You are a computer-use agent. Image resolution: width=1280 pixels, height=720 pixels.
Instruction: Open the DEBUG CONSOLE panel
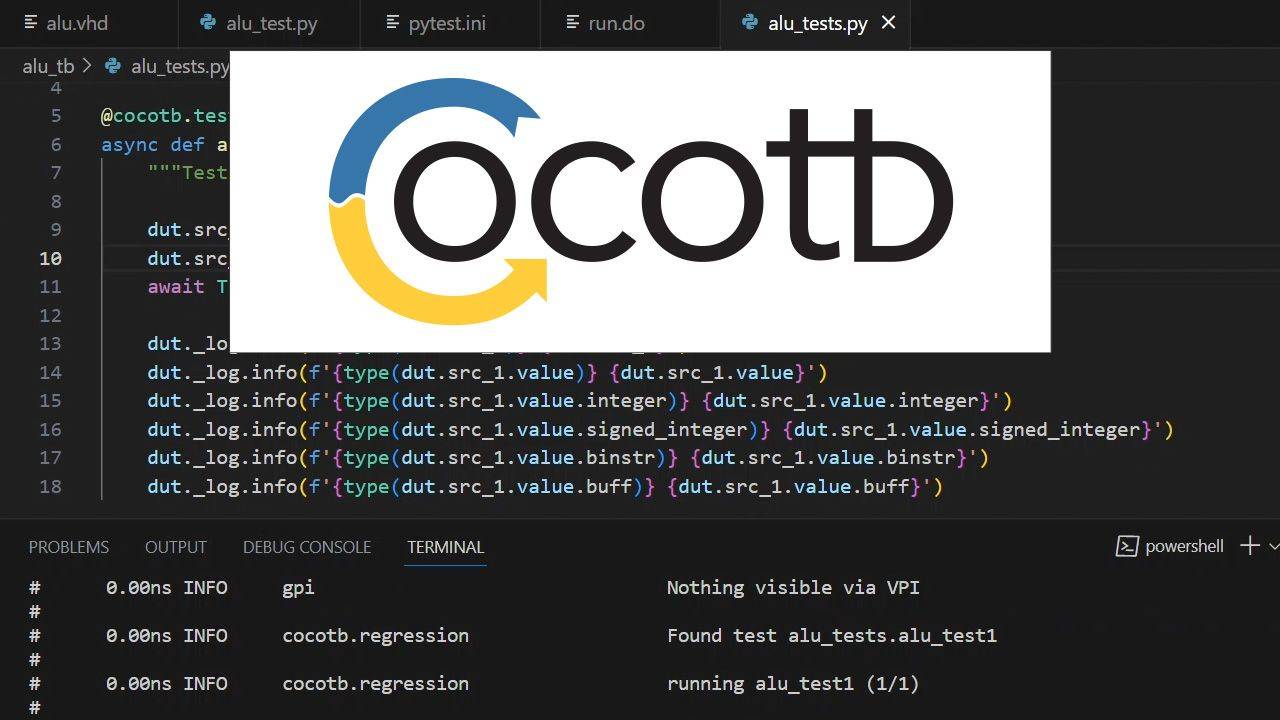pyautogui.click(x=307, y=547)
